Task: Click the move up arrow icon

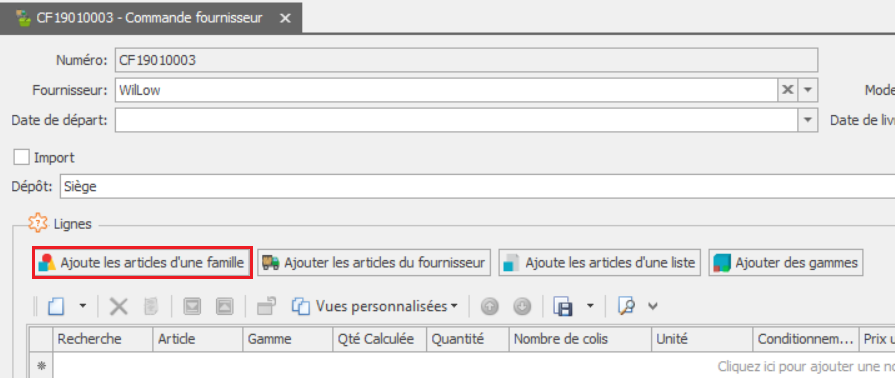Action: [490, 307]
